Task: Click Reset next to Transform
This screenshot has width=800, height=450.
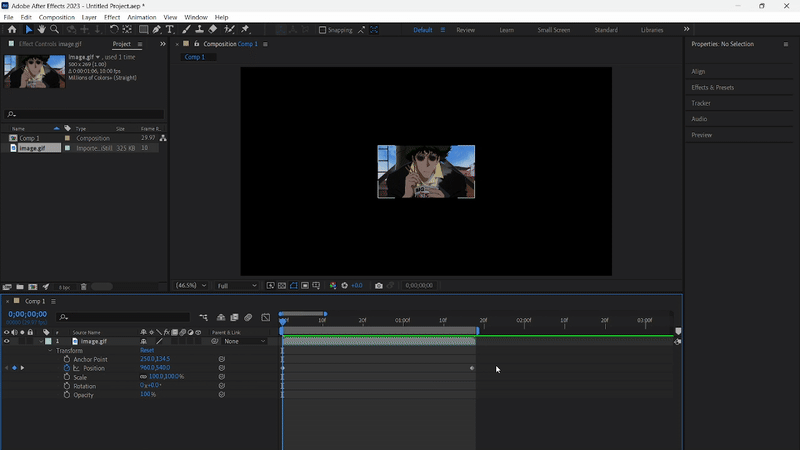Action: point(147,351)
